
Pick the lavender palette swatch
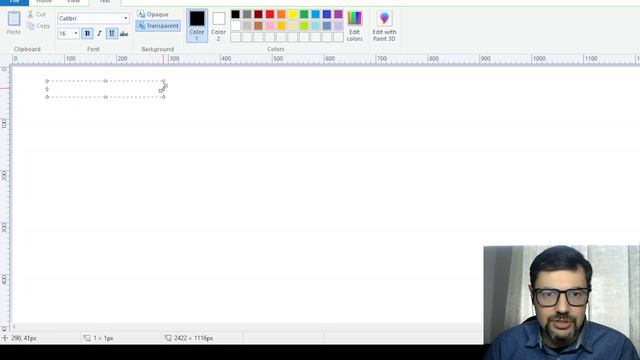(x=338, y=26)
